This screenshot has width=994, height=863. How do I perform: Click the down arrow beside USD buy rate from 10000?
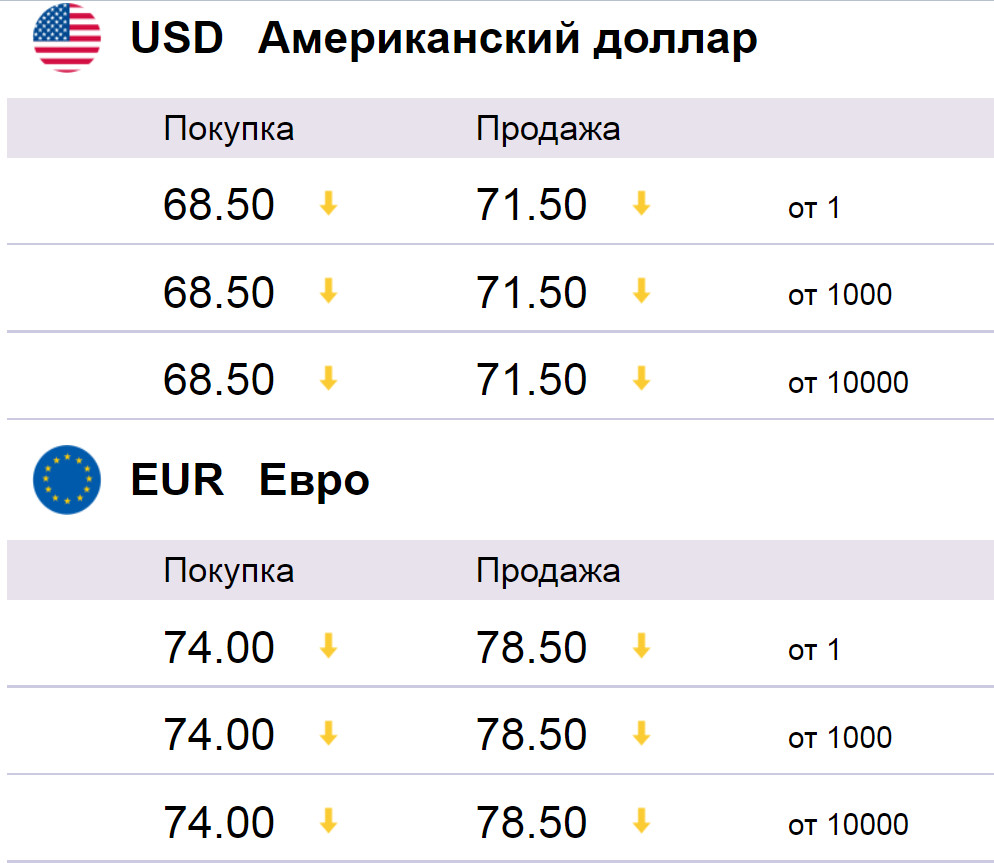tap(328, 379)
